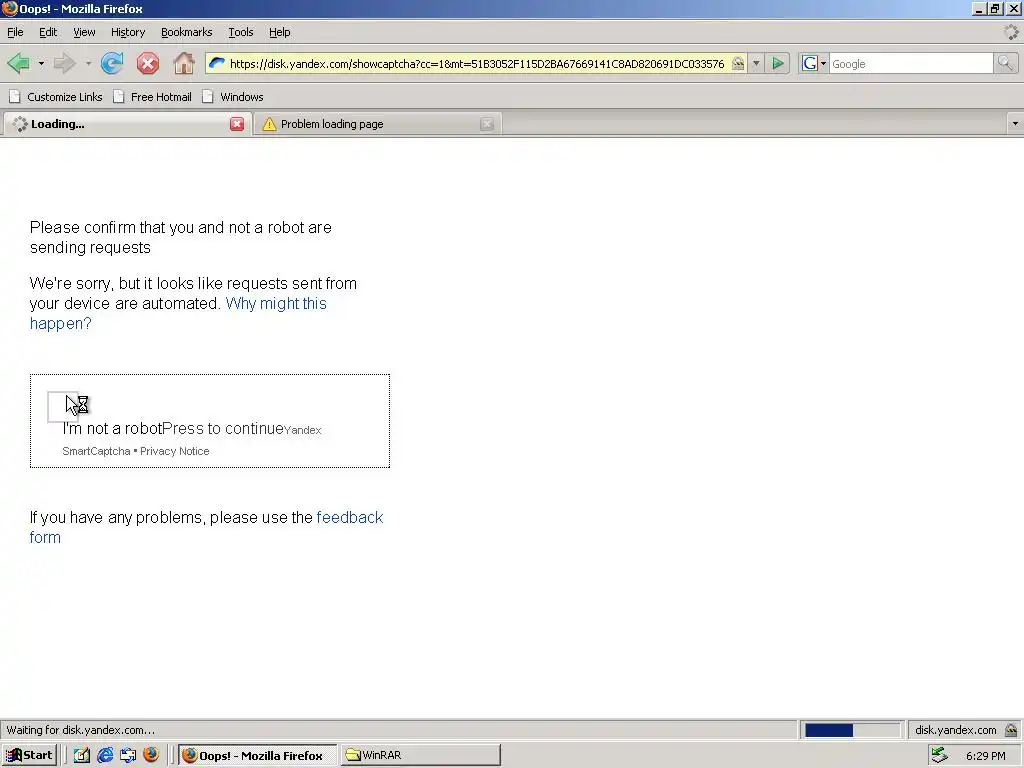Image resolution: width=1024 pixels, height=768 pixels.
Task: Open the Privacy Notice link
Action: coord(174,451)
